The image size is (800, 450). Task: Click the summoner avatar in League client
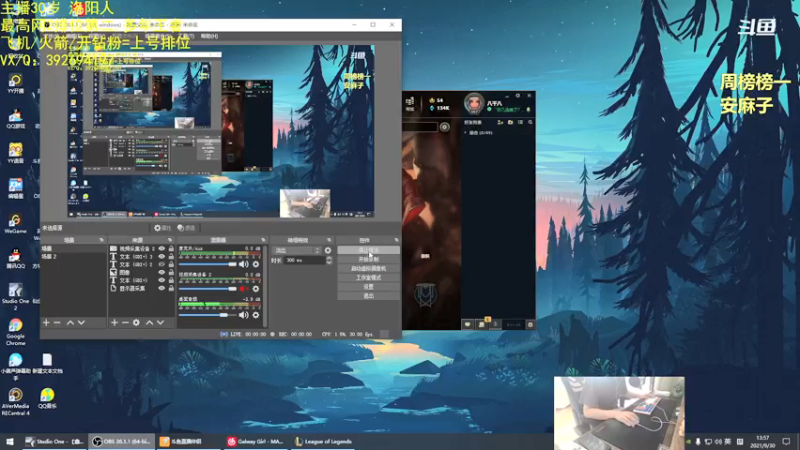click(x=473, y=104)
